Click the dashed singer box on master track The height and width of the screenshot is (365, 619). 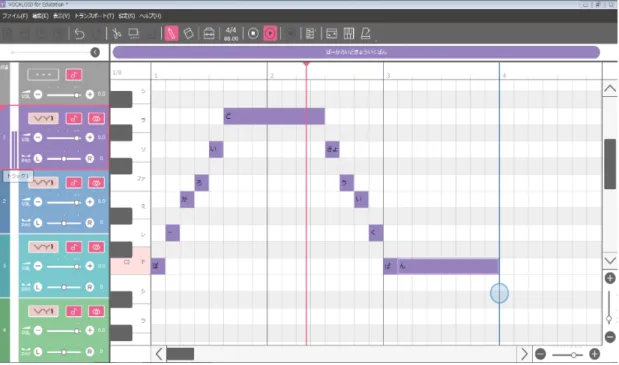(43, 75)
